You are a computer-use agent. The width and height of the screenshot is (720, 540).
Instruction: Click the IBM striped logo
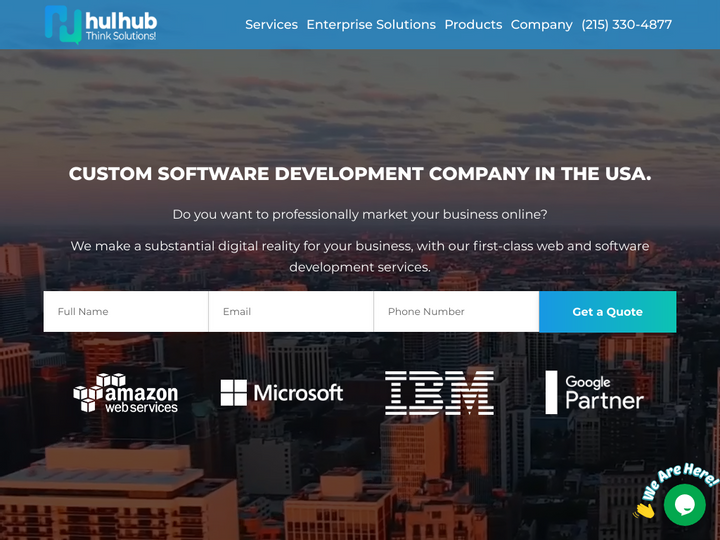(439, 393)
